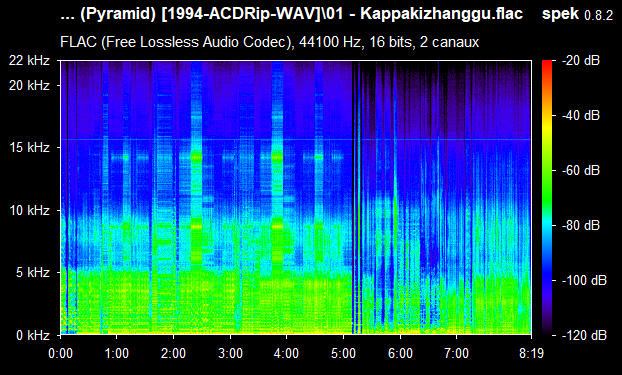
Task: Select the 0 kHz frequency label
Action: point(33,335)
